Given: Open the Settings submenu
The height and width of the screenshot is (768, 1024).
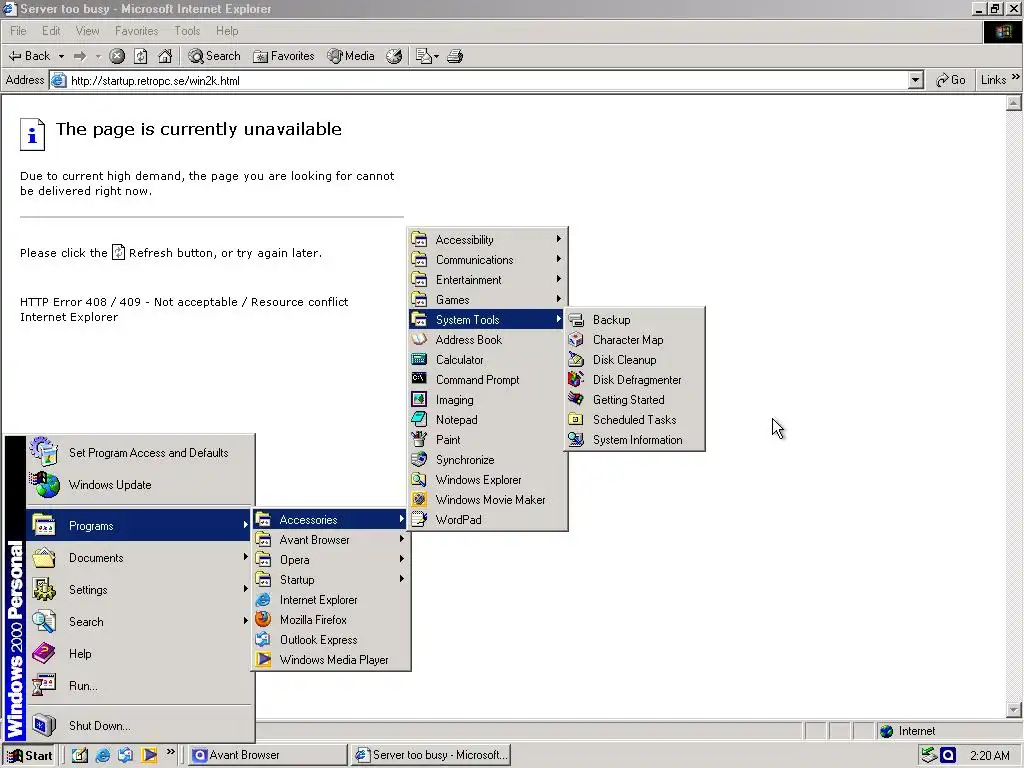Looking at the screenshot, I should pyautogui.click(x=140, y=590).
